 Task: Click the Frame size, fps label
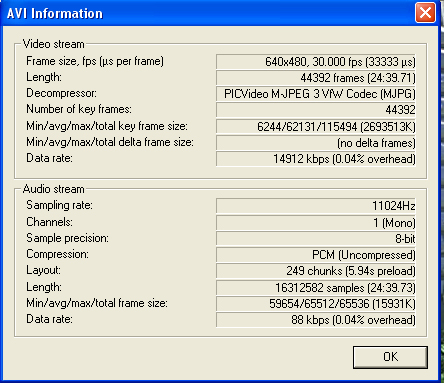tap(95, 61)
